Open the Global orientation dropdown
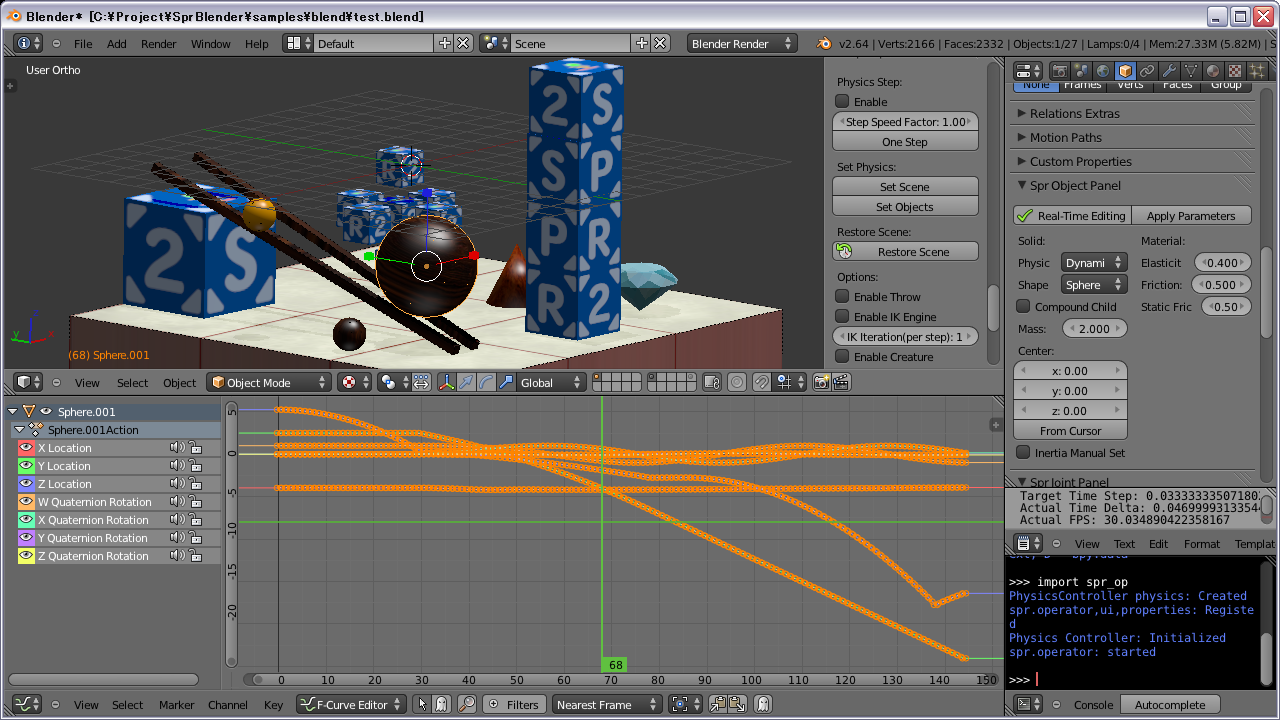The image size is (1280, 720). tap(549, 382)
